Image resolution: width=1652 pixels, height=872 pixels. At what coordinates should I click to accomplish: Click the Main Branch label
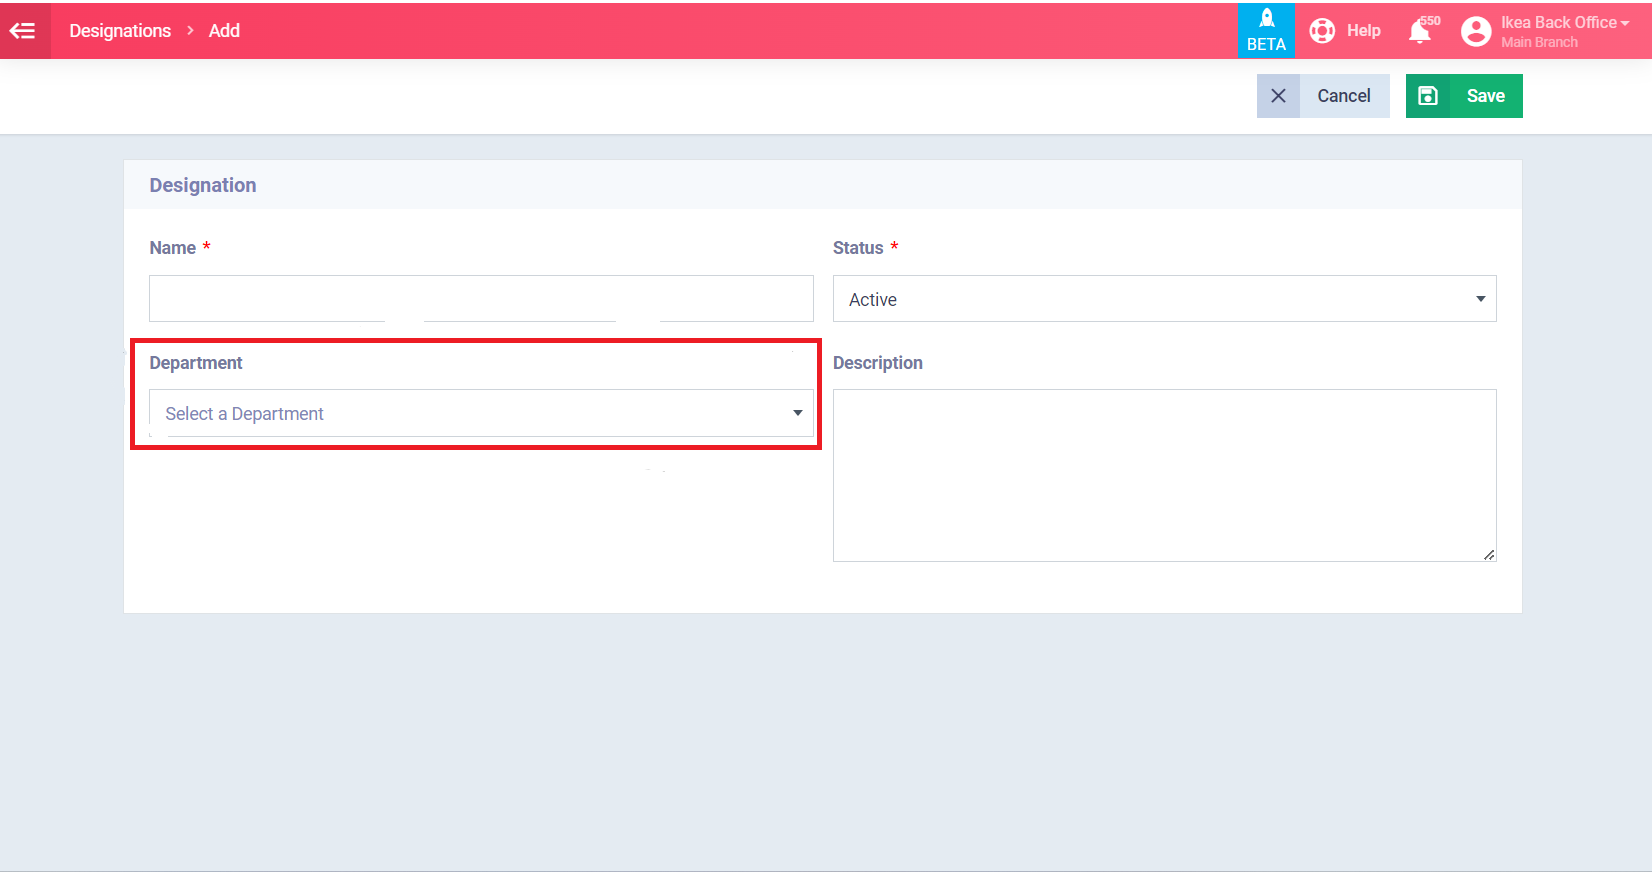pos(1539,43)
